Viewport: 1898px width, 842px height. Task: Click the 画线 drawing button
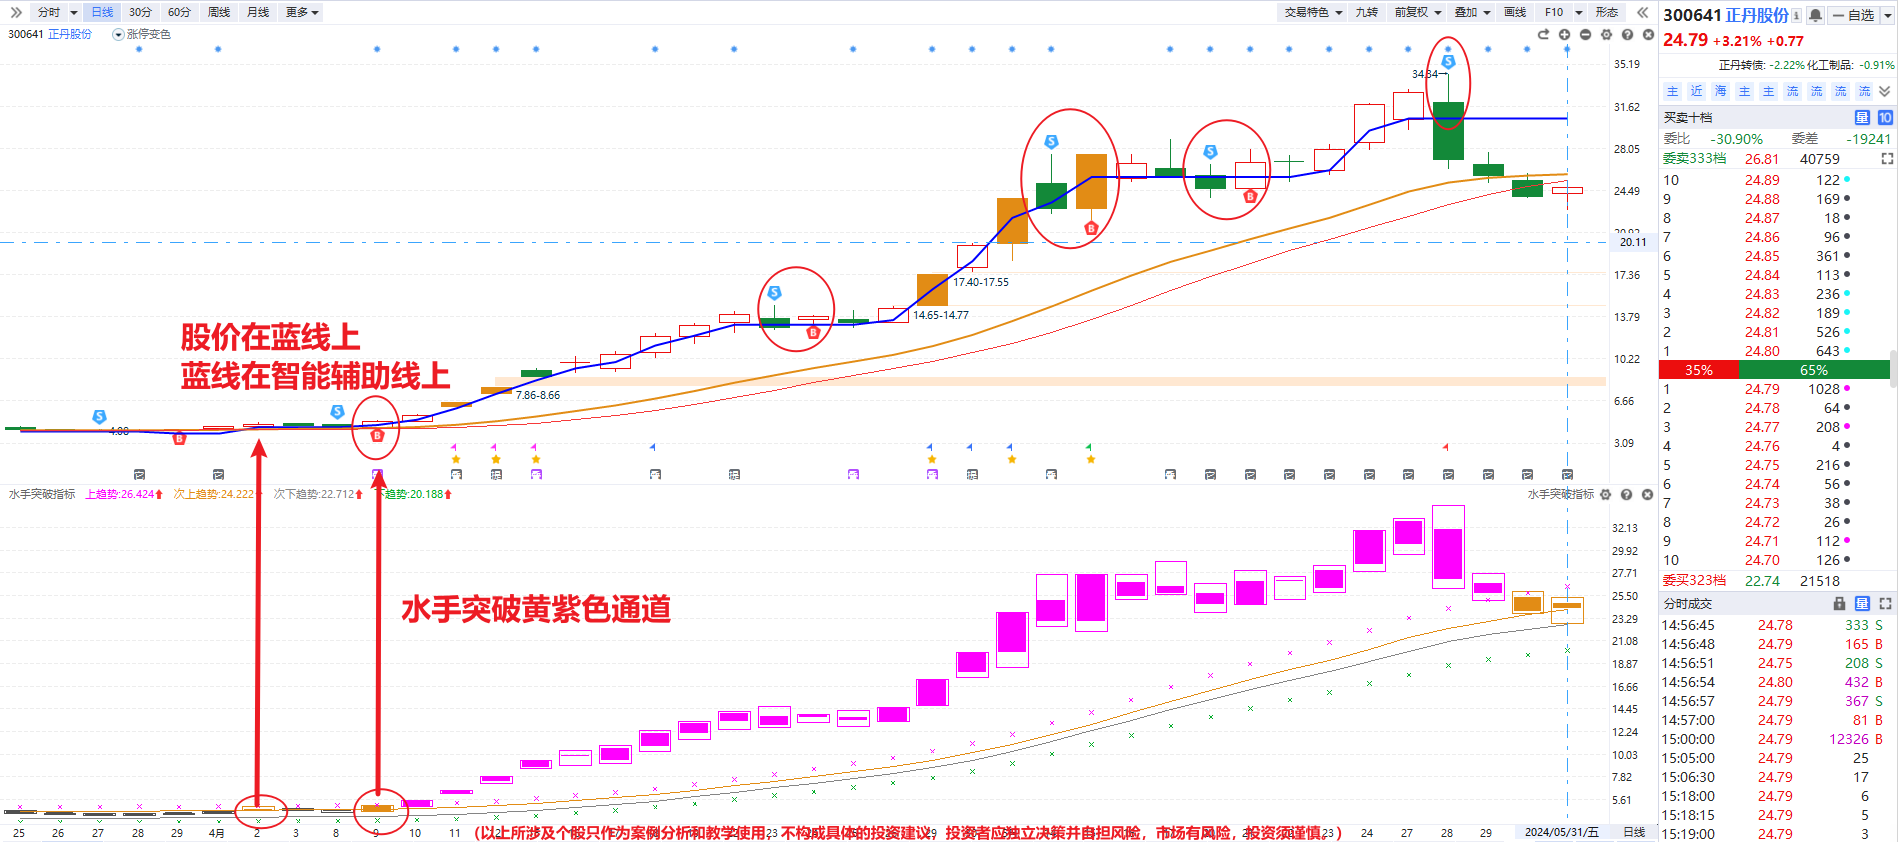point(1515,12)
